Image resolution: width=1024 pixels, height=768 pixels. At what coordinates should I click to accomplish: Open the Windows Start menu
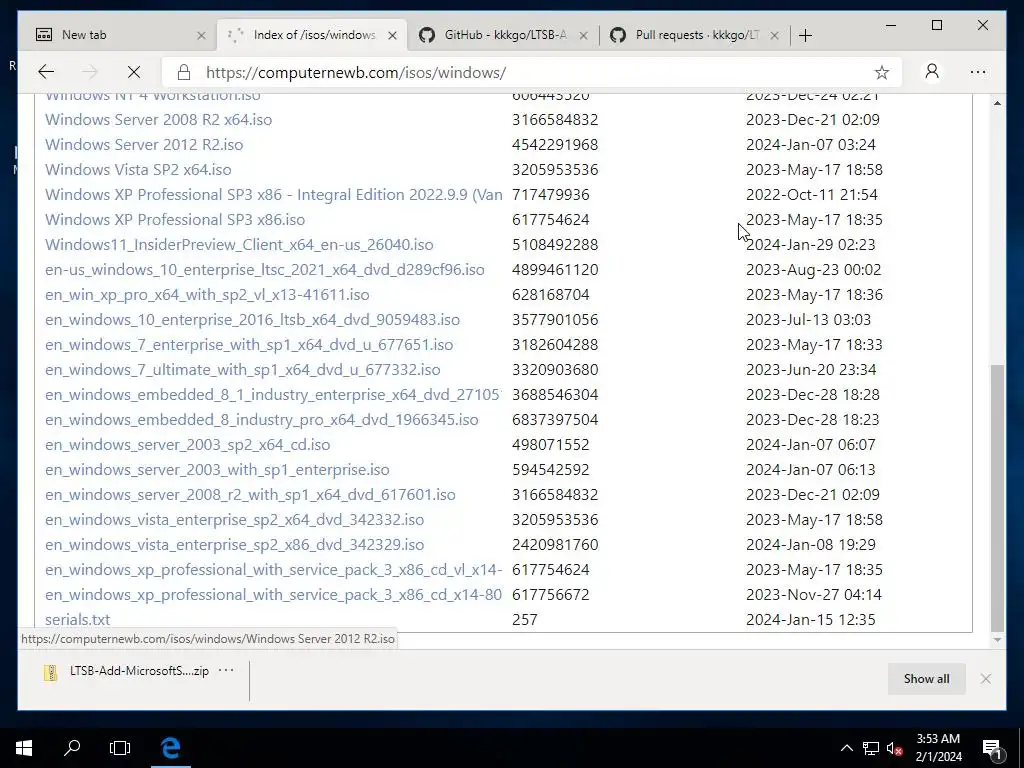coord(24,748)
